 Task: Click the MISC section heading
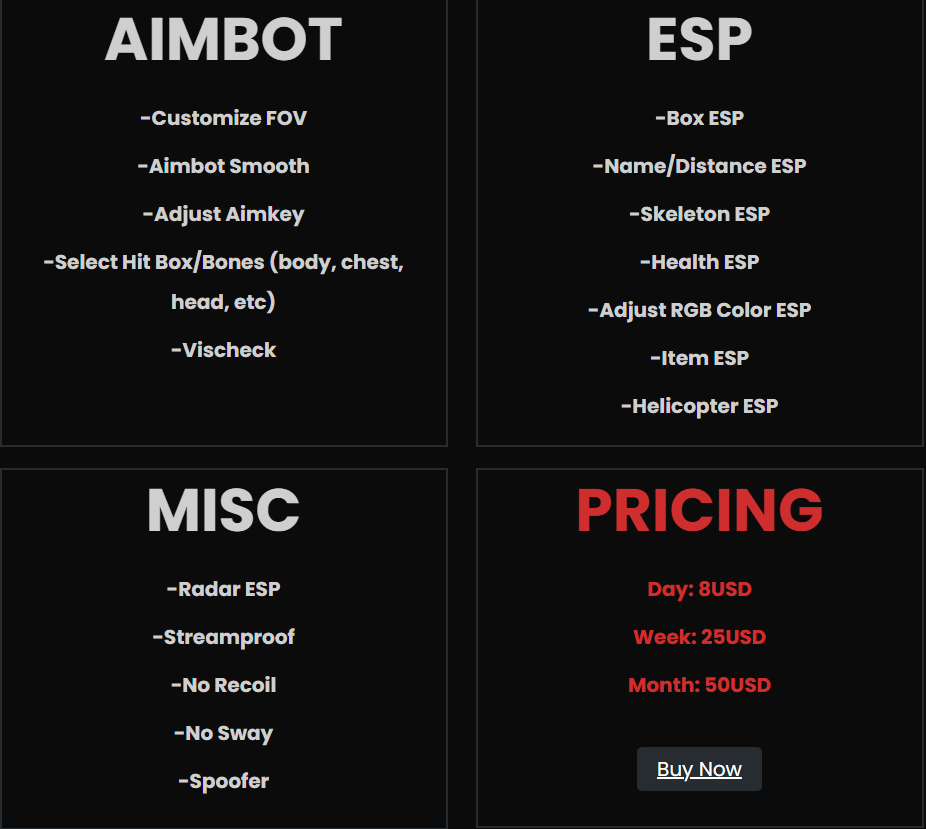223,510
